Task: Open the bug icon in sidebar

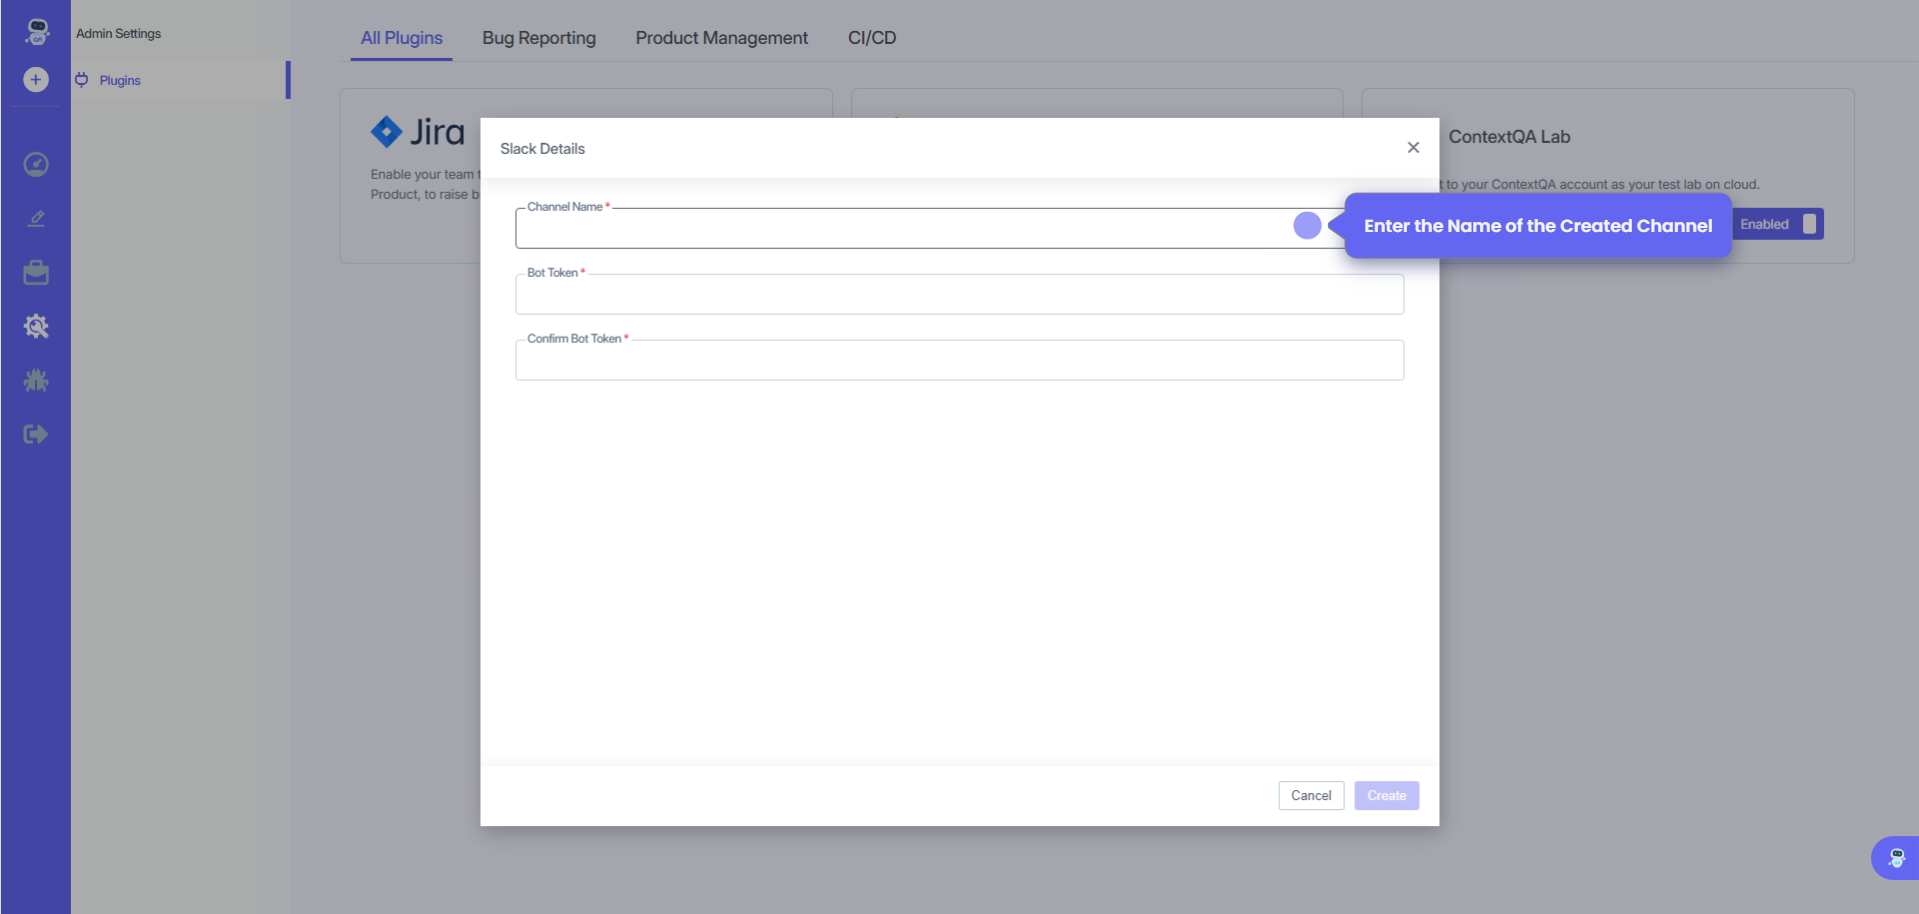Action: (x=36, y=381)
